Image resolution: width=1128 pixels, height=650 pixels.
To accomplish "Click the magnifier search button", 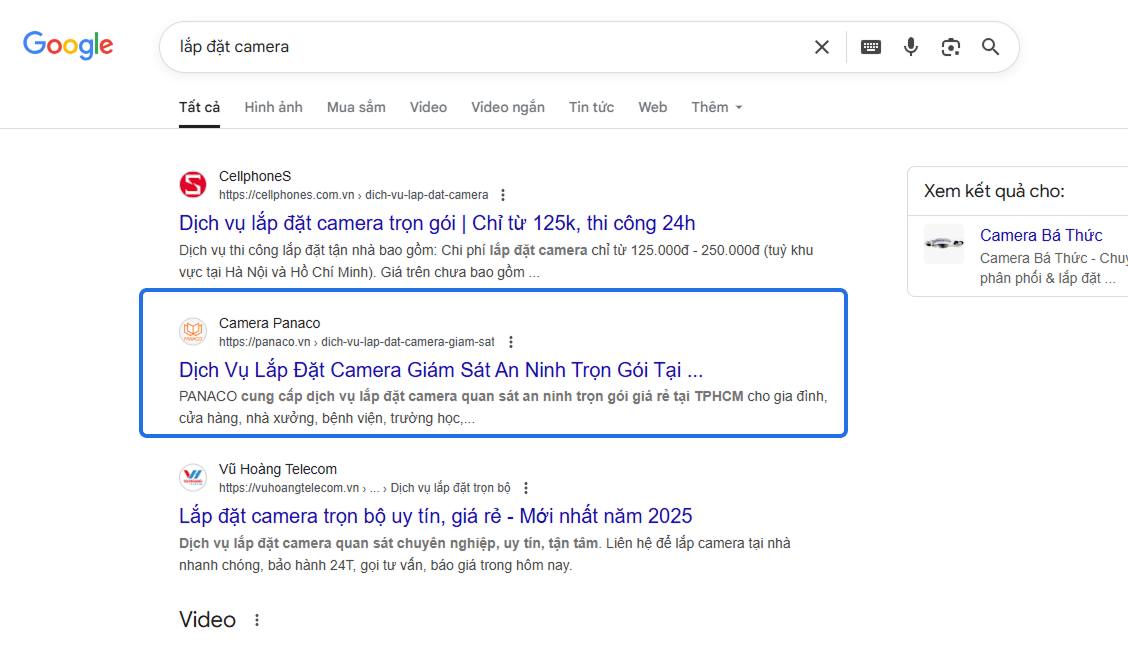I will (991, 47).
